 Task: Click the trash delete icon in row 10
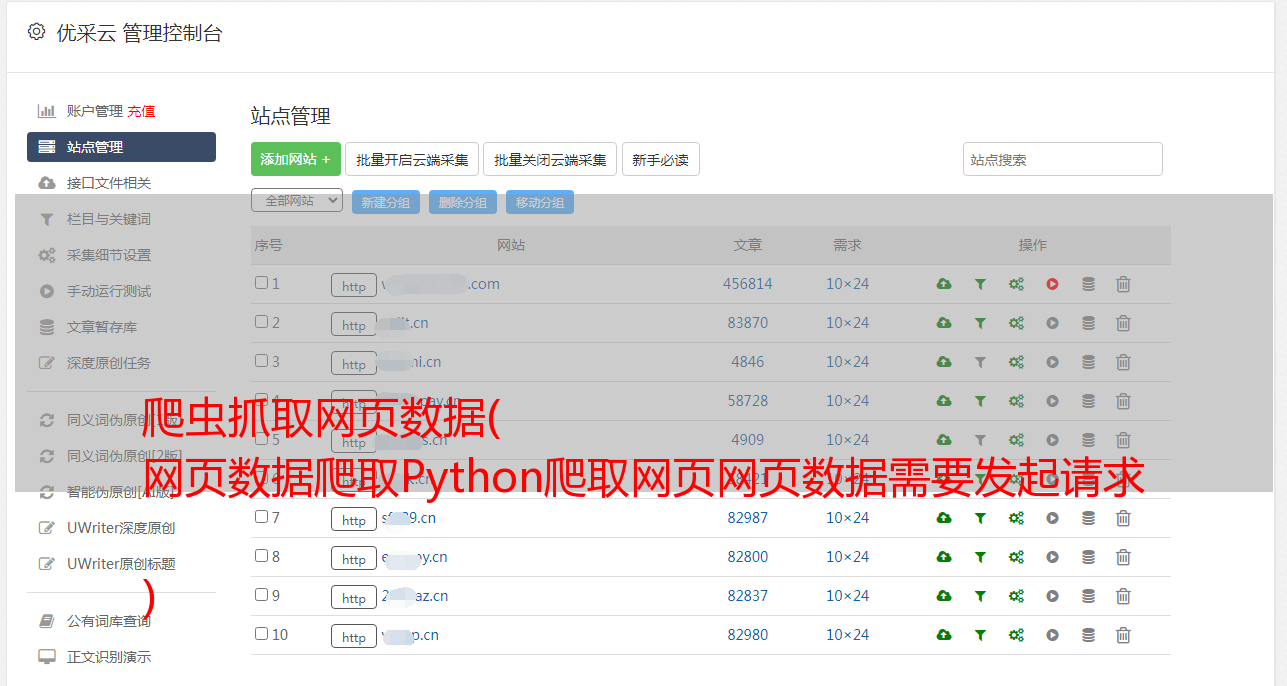(x=1123, y=635)
